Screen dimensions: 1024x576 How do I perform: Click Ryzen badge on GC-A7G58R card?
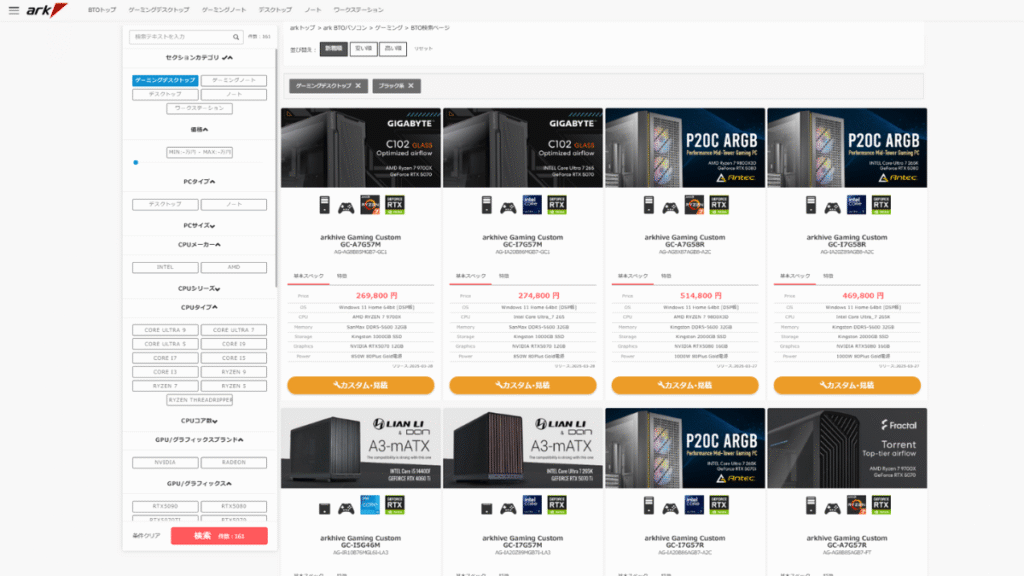tap(694, 205)
